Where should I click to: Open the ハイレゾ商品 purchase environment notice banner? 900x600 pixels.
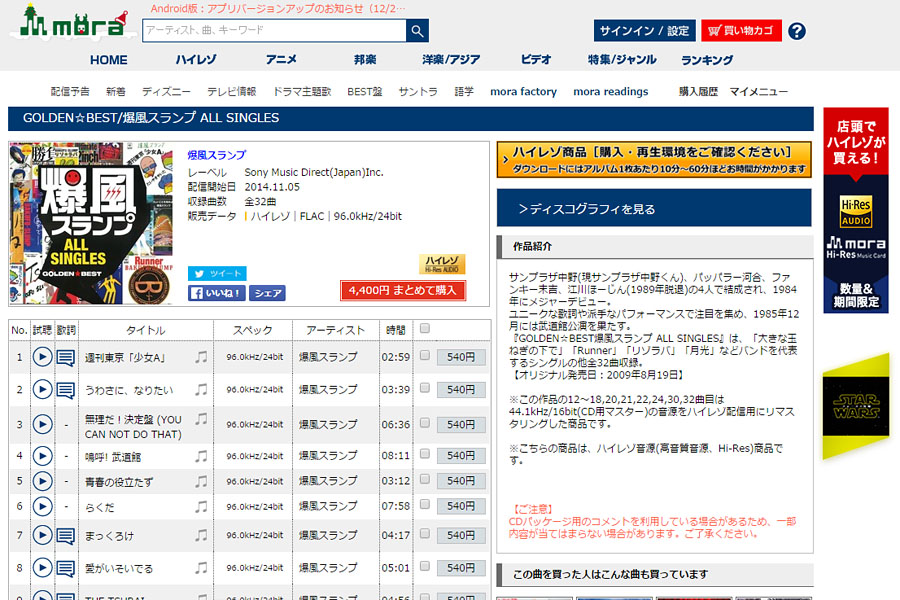654,160
